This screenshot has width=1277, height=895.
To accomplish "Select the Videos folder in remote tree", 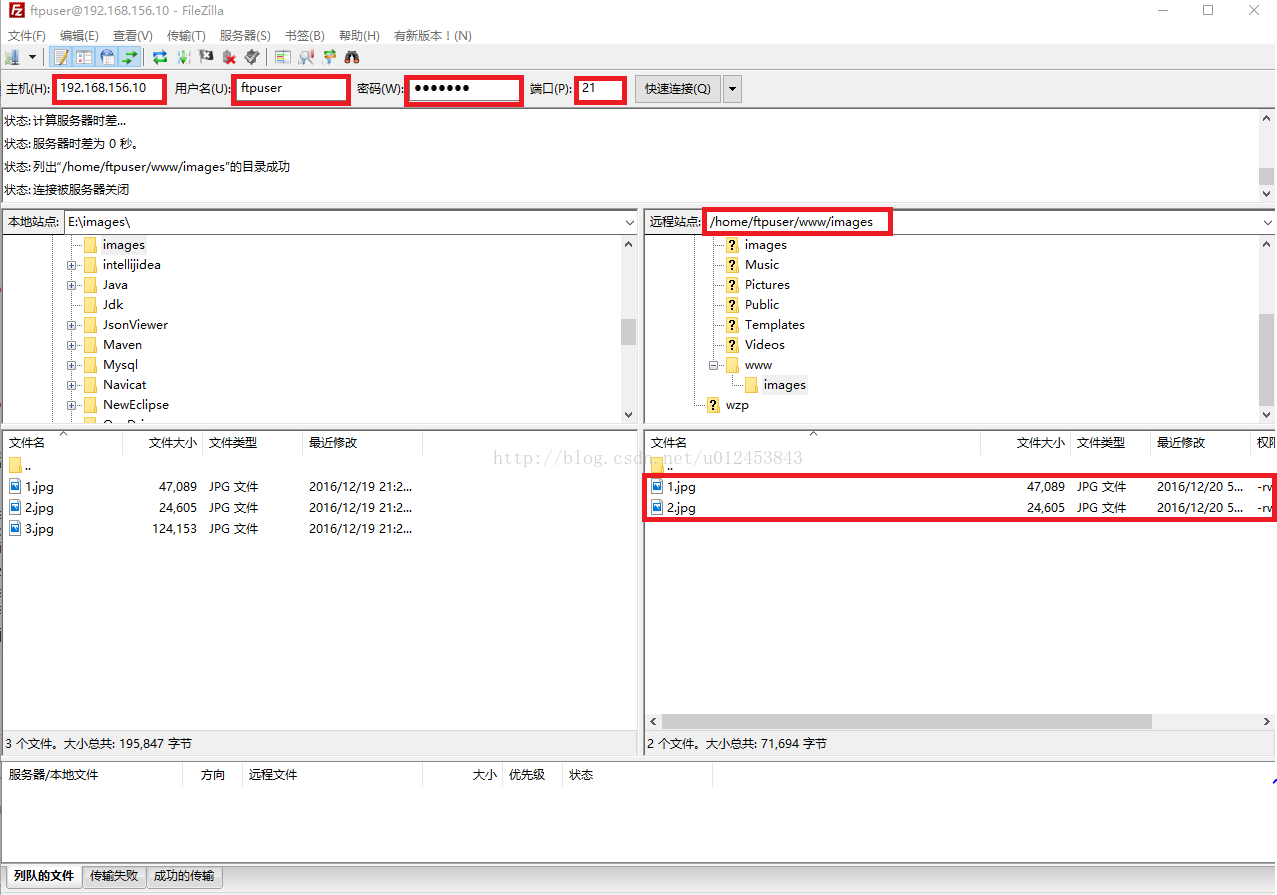I will point(765,345).
